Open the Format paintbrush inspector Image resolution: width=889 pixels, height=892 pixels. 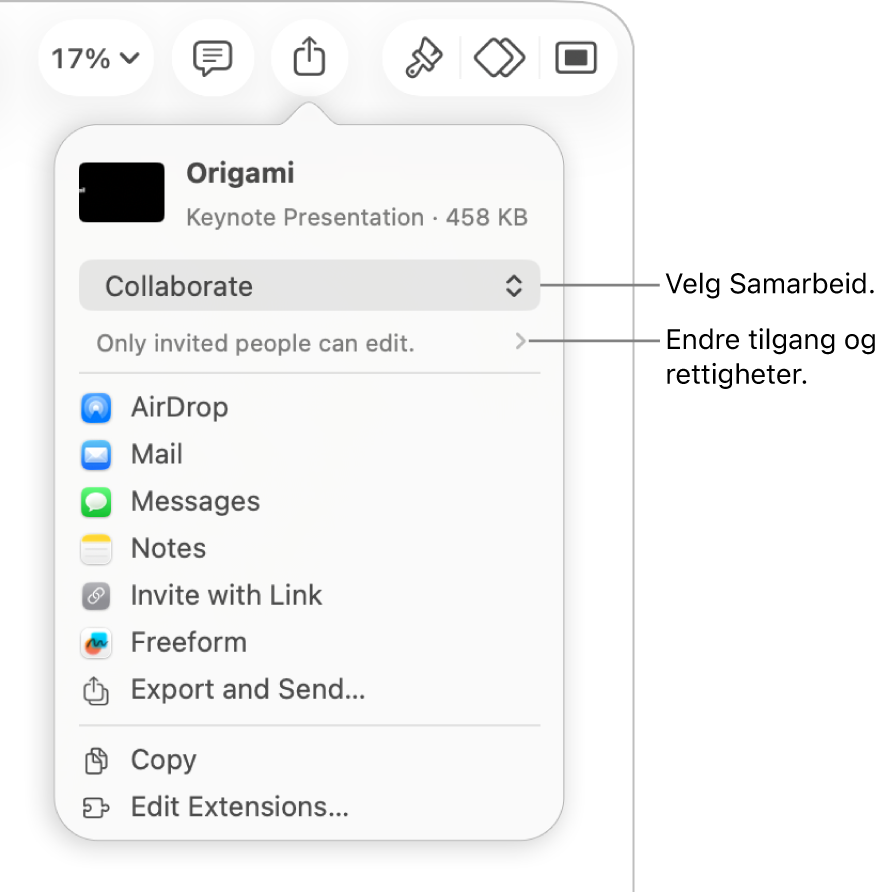(x=424, y=57)
